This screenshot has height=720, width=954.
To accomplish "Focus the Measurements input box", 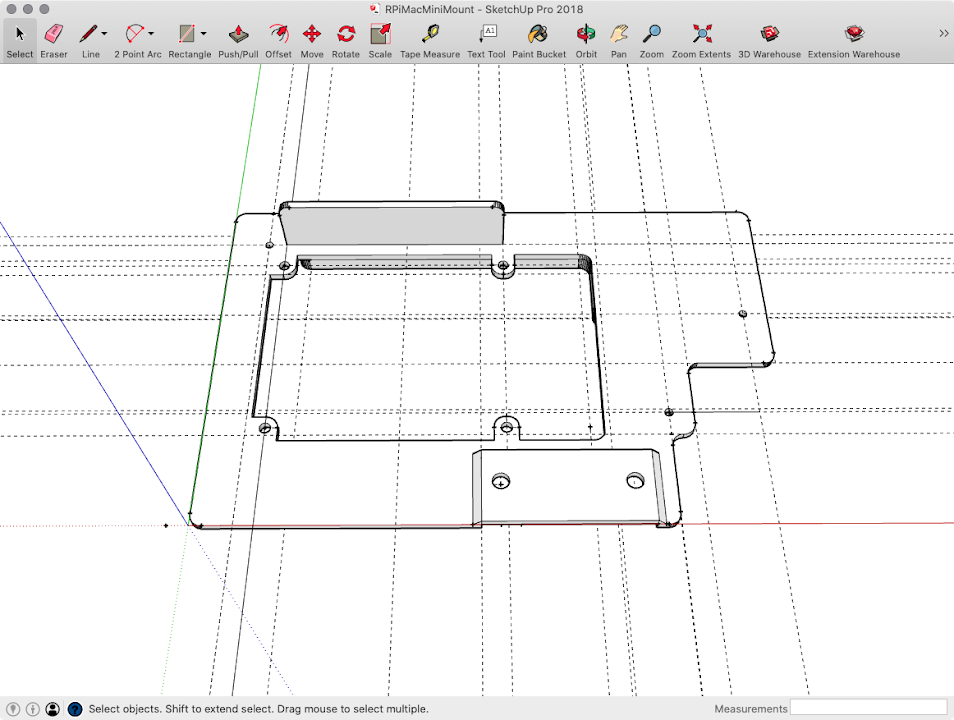I will pyautogui.click(x=868, y=708).
